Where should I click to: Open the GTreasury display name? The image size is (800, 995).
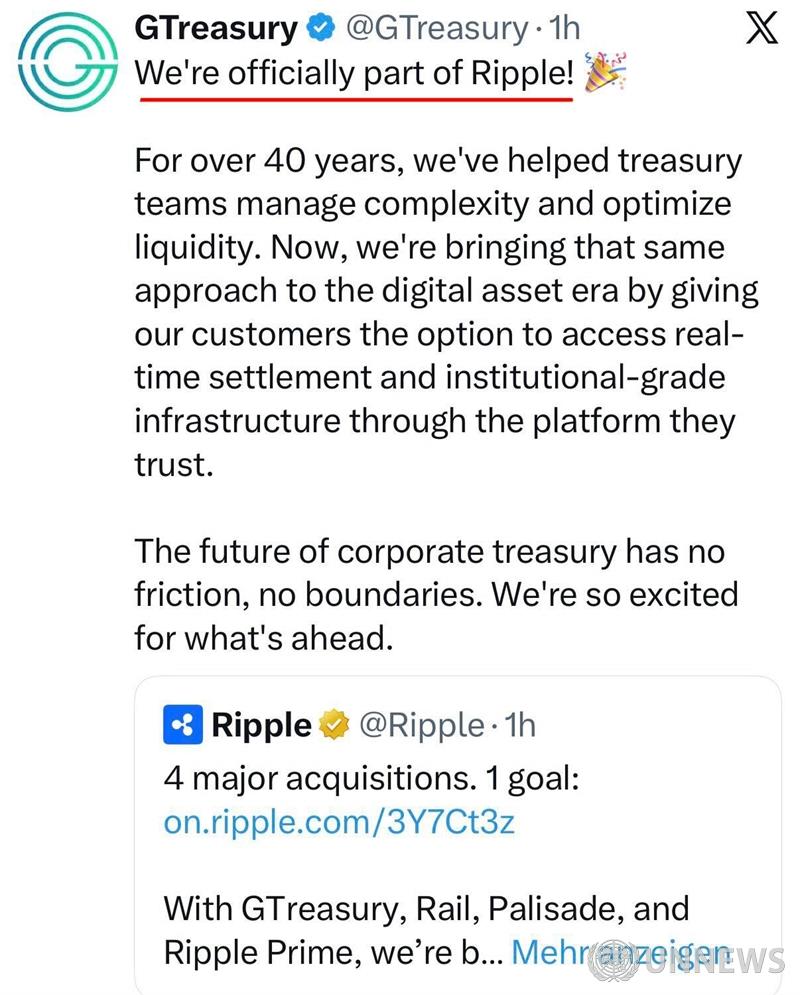click(x=216, y=30)
